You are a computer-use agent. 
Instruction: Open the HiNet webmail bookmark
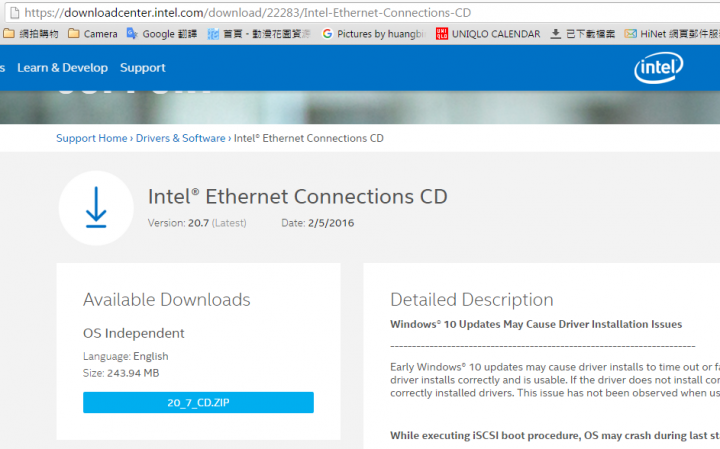pyautogui.click(x=670, y=33)
